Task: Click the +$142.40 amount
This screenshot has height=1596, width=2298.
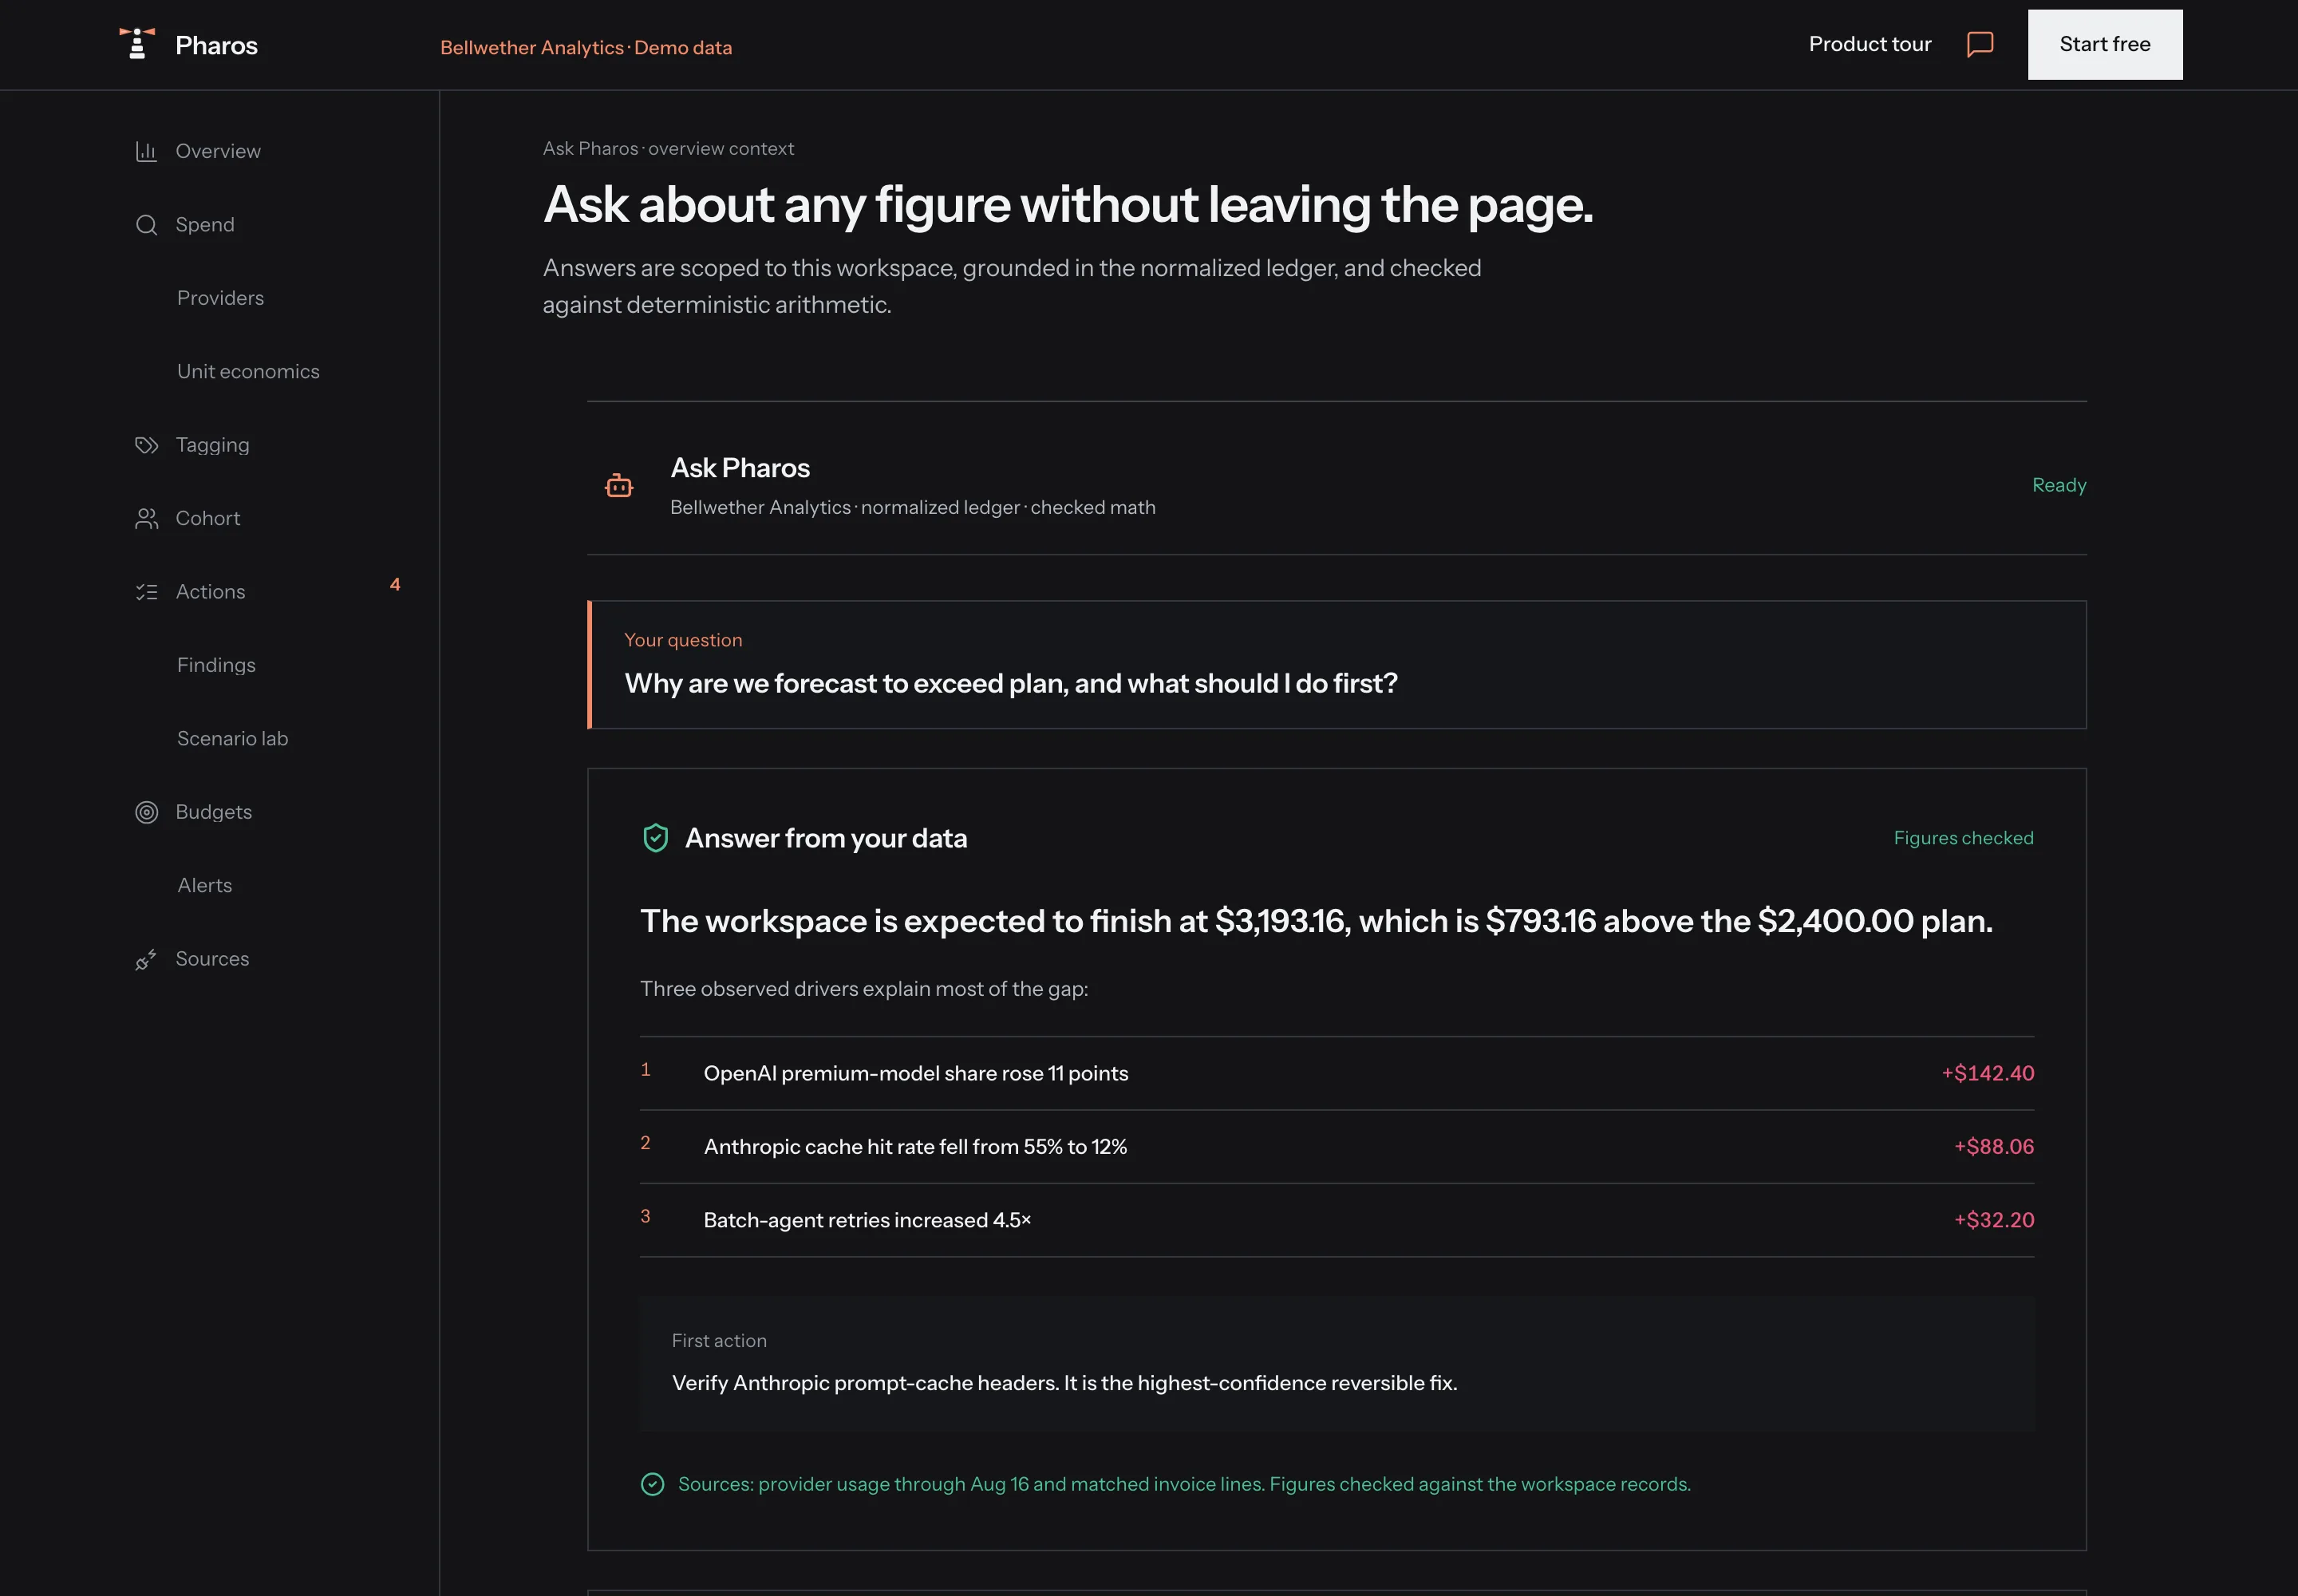Action: click(1987, 1073)
